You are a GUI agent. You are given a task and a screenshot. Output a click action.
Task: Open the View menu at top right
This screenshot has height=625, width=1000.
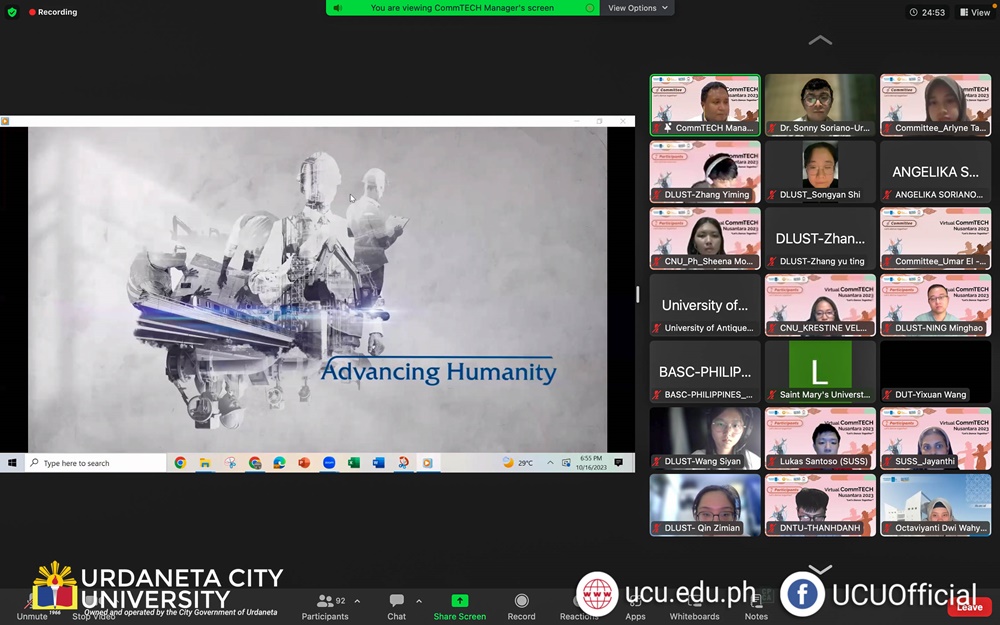(x=975, y=12)
